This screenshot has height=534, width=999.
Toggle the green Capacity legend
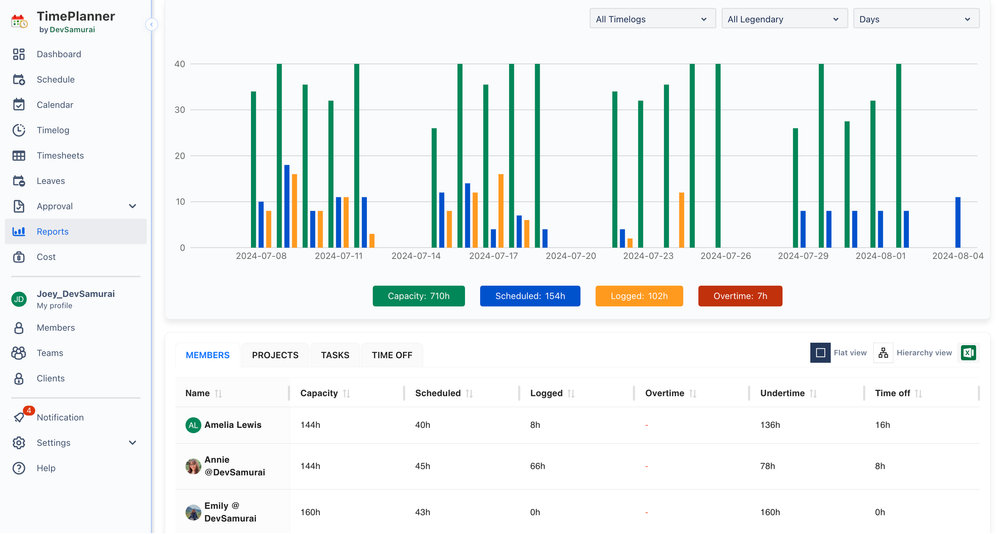(418, 296)
